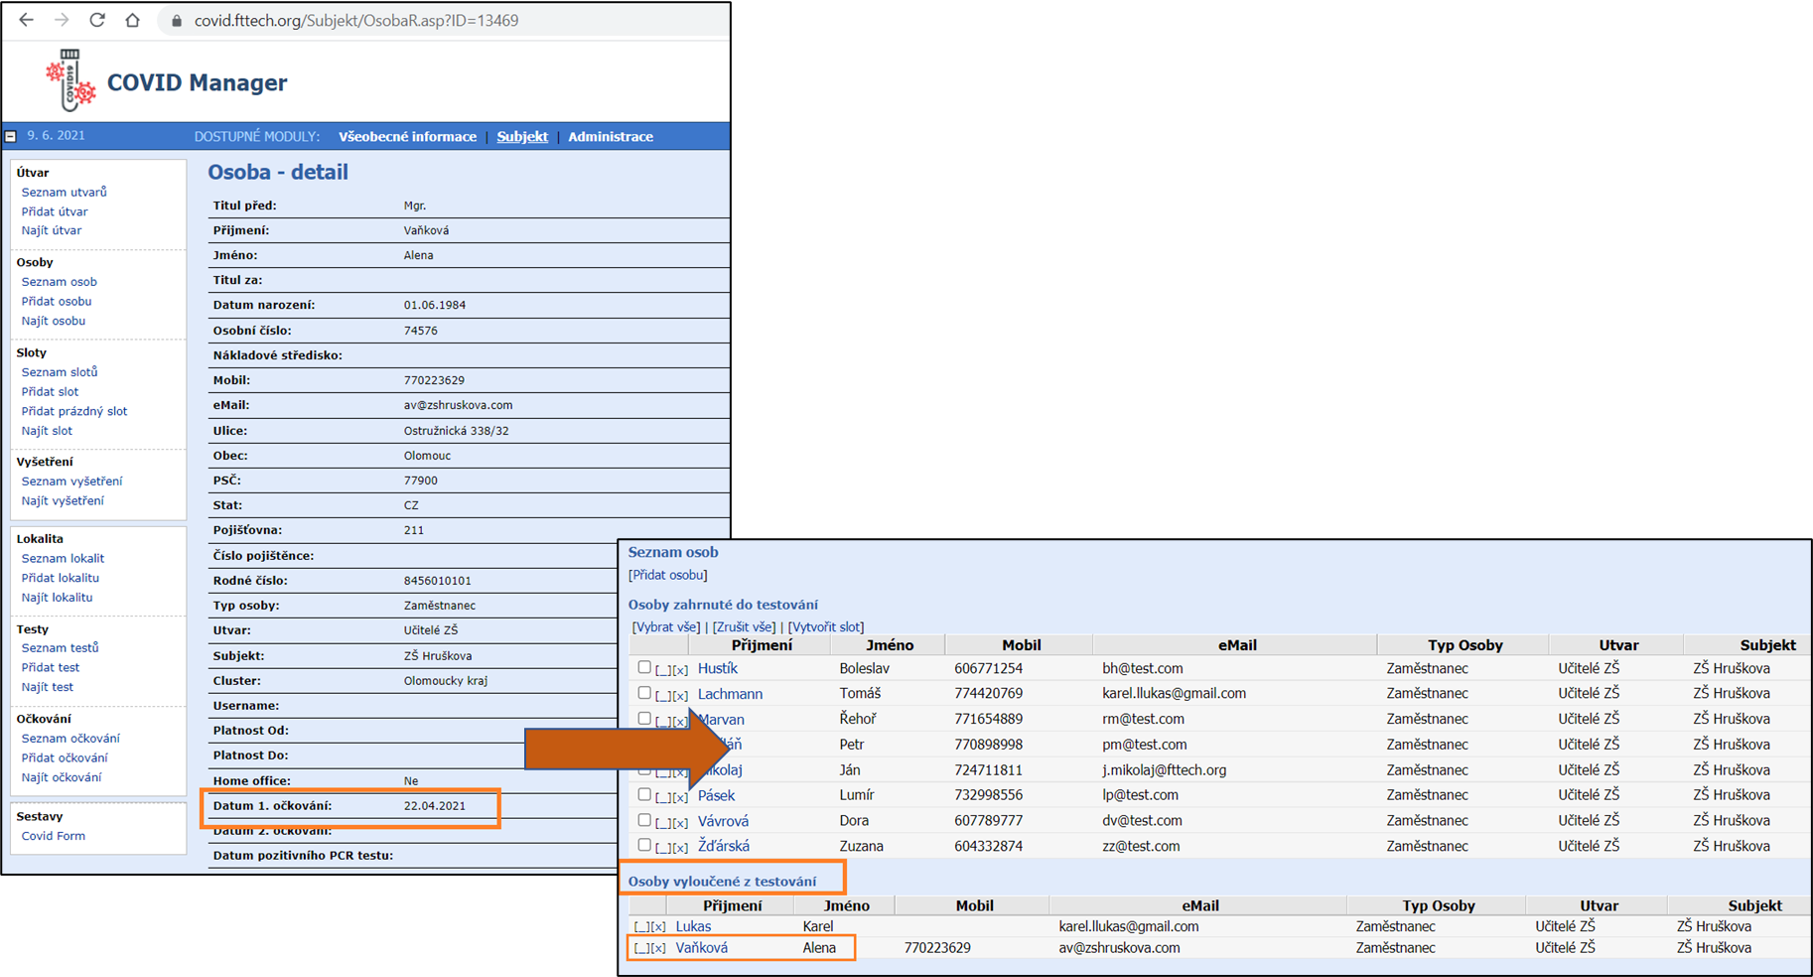
Task: Click the [Přidat osobu] link in the list
Action: click(667, 575)
